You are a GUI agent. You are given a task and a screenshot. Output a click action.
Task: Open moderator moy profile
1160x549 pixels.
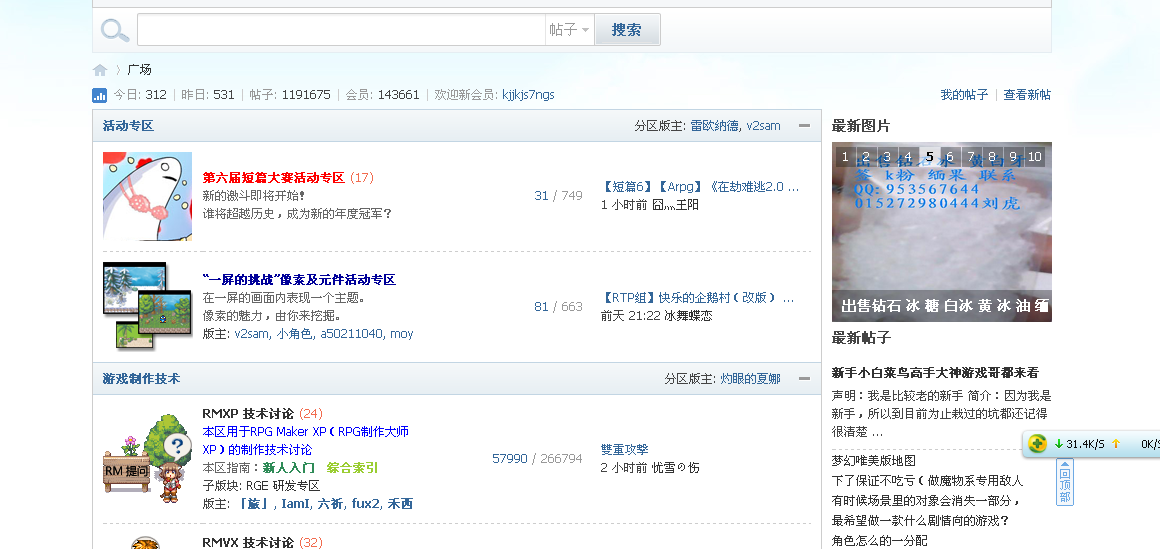click(402, 334)
